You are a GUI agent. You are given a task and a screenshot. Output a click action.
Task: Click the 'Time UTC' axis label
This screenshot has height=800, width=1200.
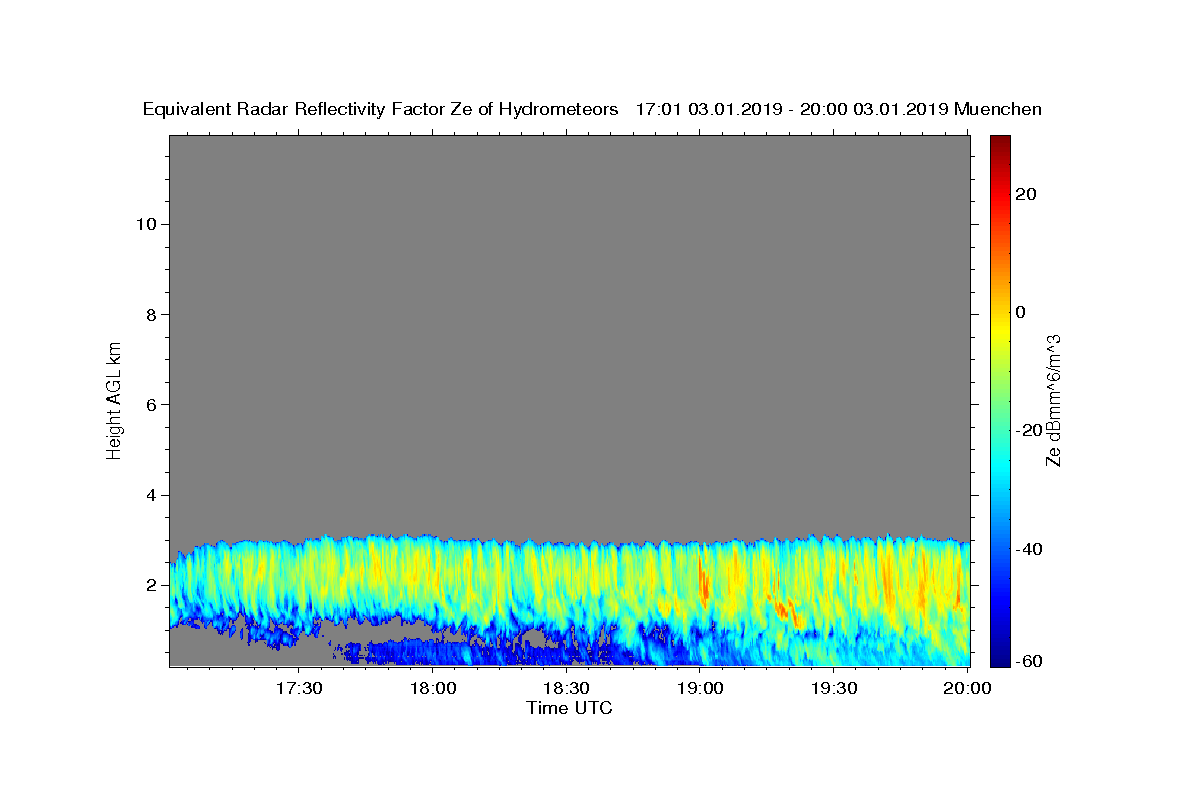[569, 708]
